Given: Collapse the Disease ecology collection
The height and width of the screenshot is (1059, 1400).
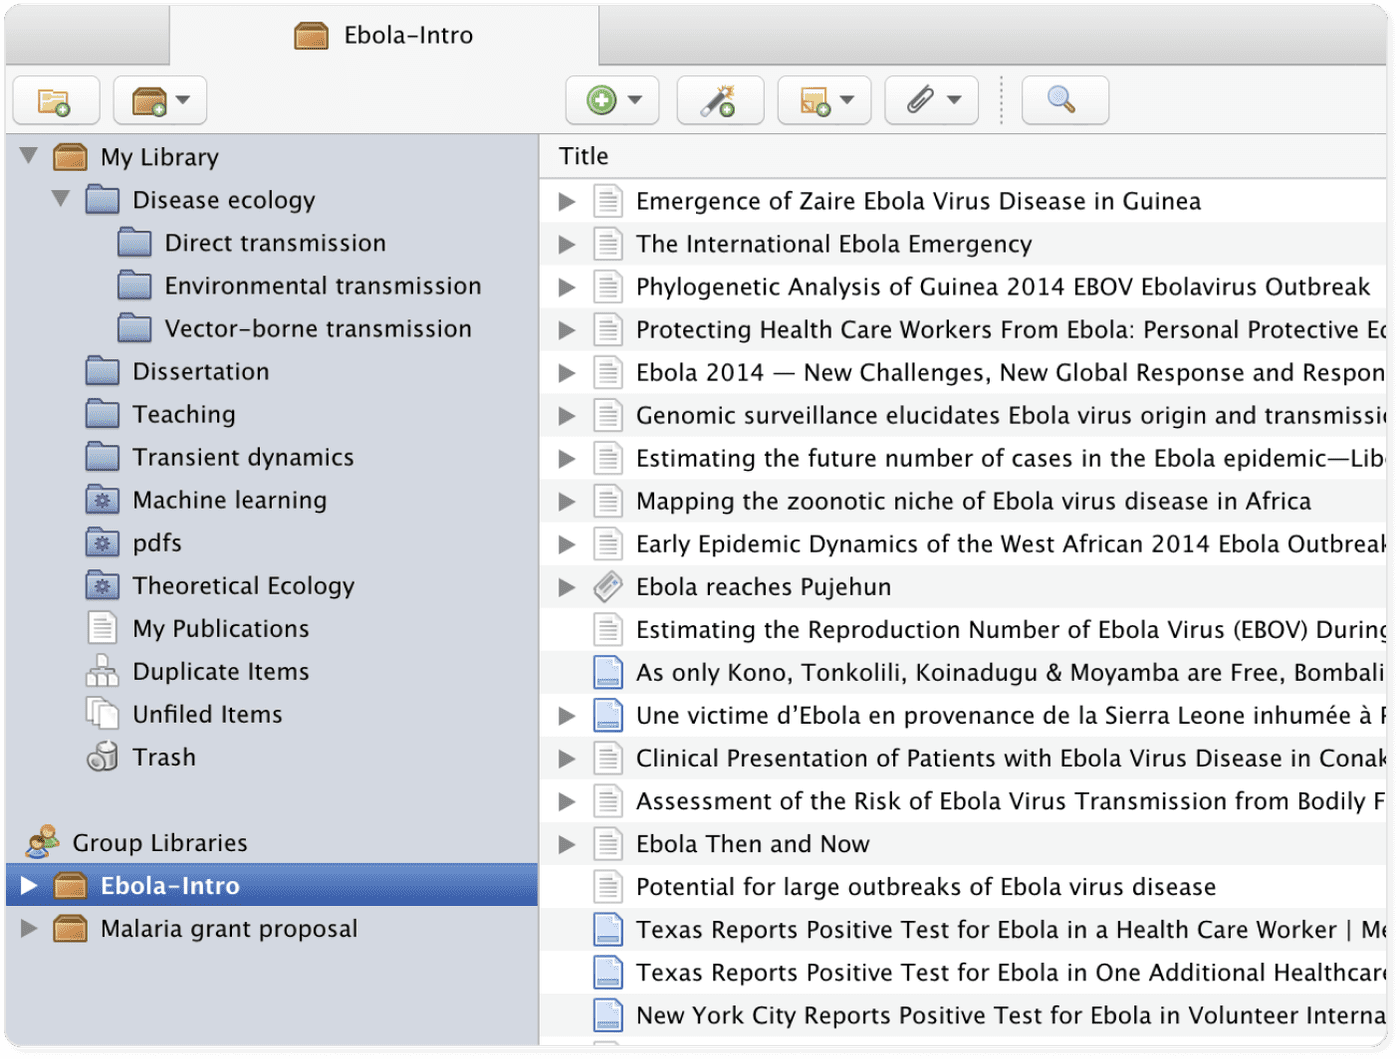Looking at the screenshot, I should click(x=60, y=199).
